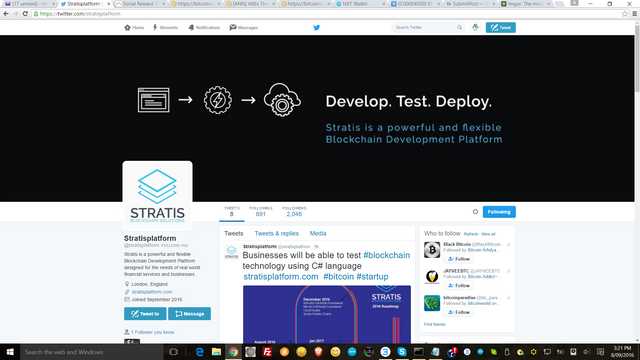Screen dimensions: 640x360
Task: Open the Moments lightning tab
Action: pos(165,28)
